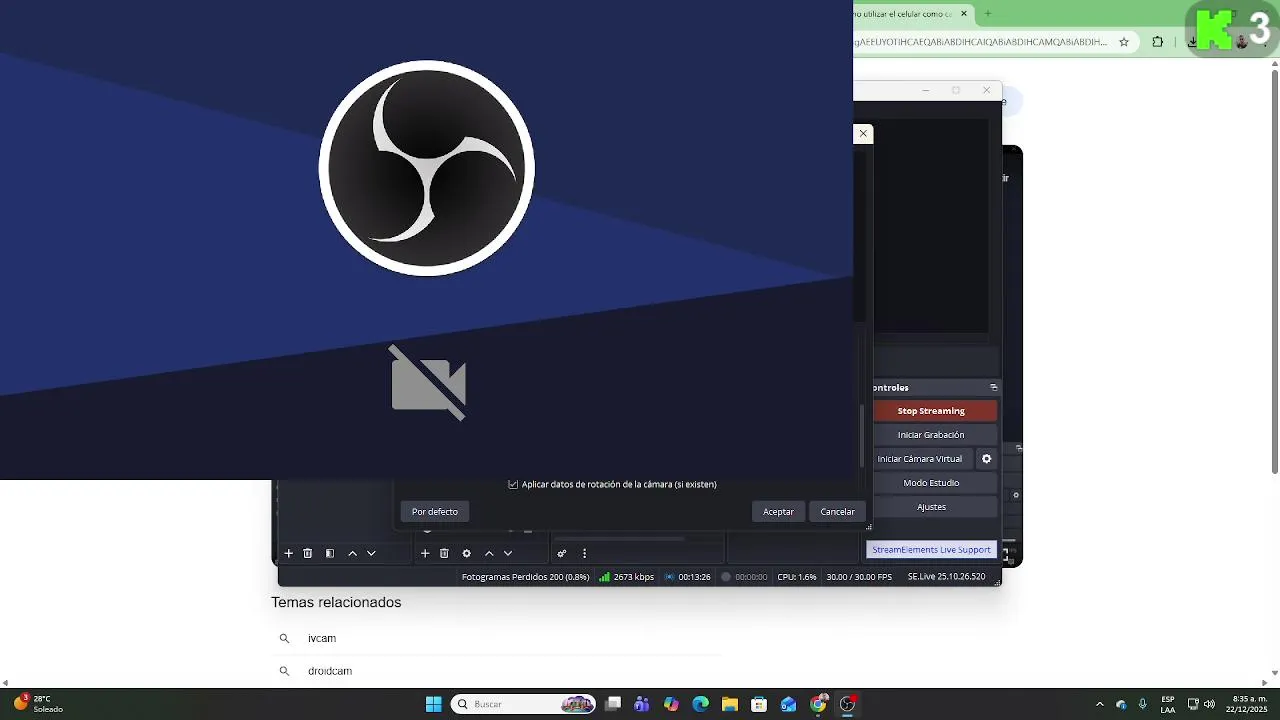Confirm the dialog with 'Aceptar'
The width and height of the screenshot is (1280, 720).
pyautogui.click(x=779, y=512)
